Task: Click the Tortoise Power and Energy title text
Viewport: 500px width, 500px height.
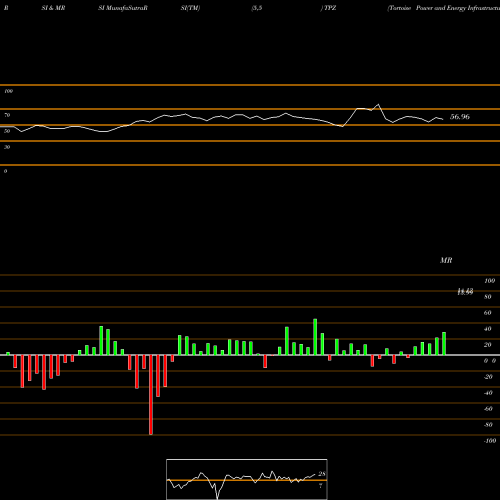Action: (444, 8)
